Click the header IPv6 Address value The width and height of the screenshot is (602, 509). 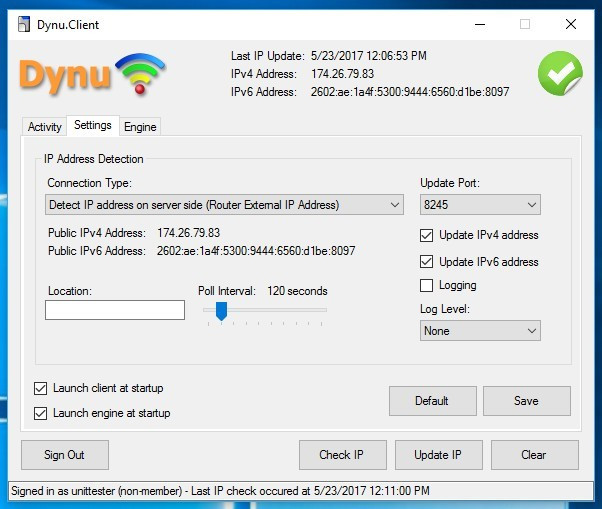point(410,92)
